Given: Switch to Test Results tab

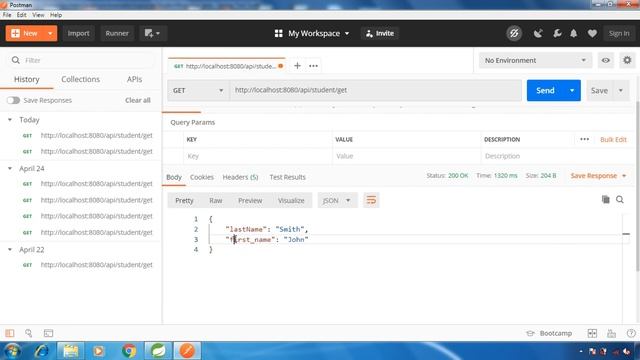Looking at the screenshot, I should tap(287, 177).
